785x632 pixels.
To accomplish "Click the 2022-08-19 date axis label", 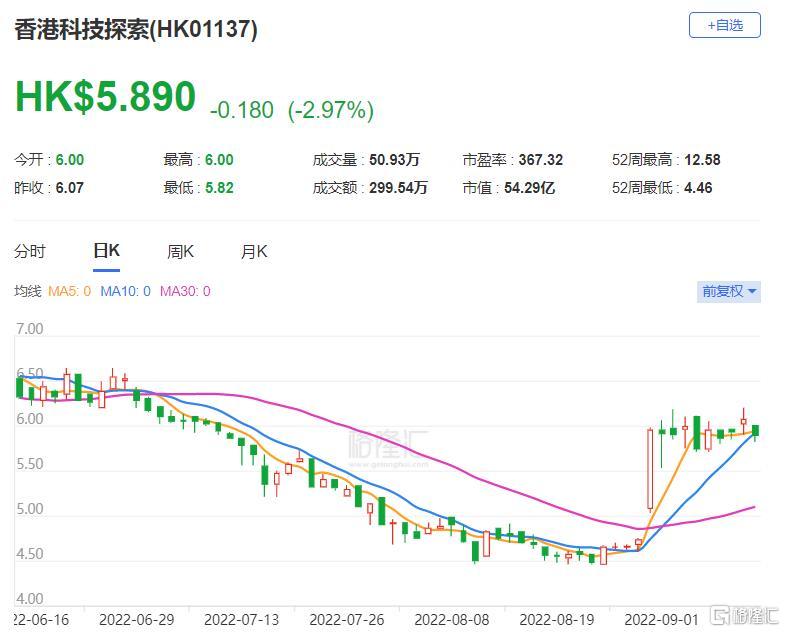I will tap(557, 619).
